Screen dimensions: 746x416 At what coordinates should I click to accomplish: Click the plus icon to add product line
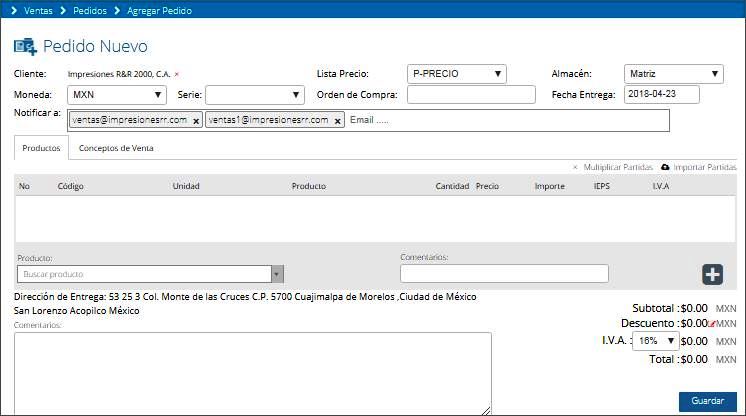coord(712,275)
